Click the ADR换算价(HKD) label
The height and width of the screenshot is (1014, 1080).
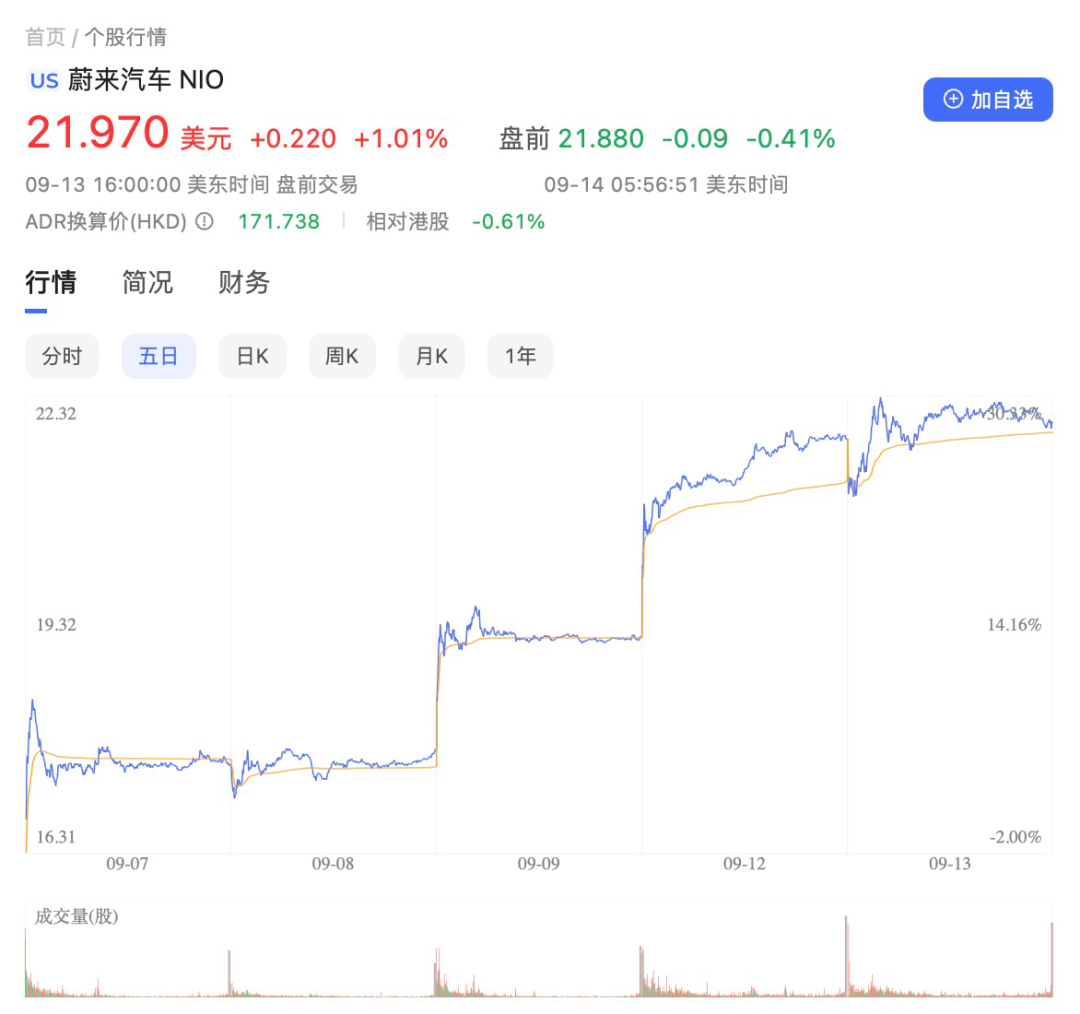pos(106,221)
